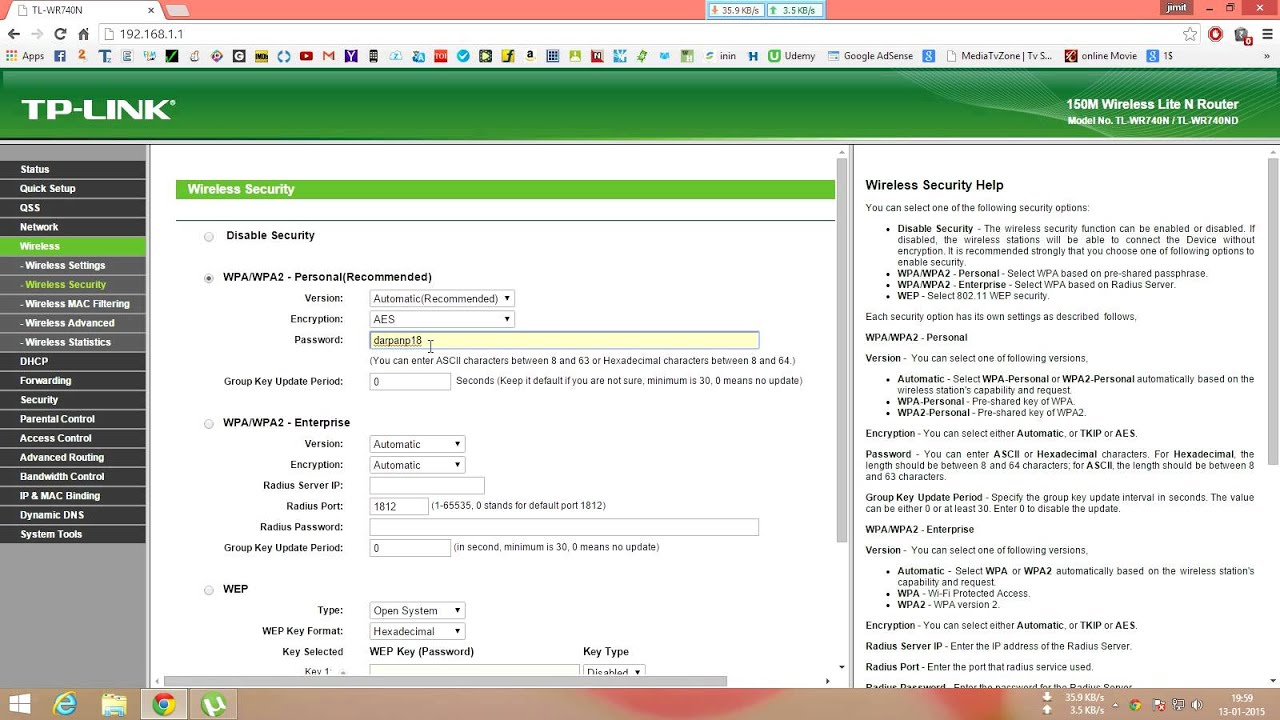Open uTorrent from the taskbar
The height and width of the screenshot is (720, 1280).
pyautogui.click(x=213, y=704)
